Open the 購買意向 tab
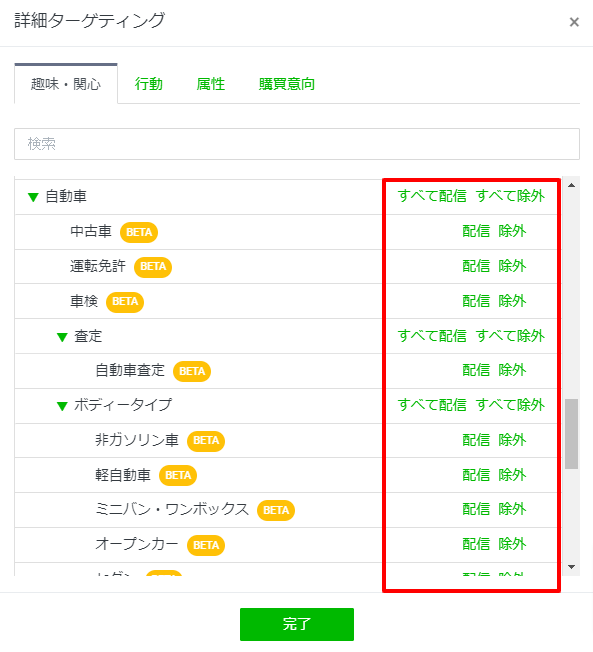The image size is (593, 652). 287,84
